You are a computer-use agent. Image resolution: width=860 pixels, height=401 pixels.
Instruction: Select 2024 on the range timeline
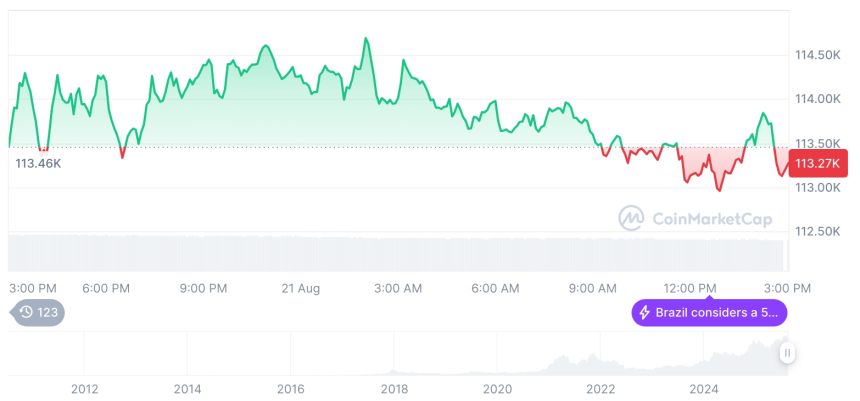704,388
